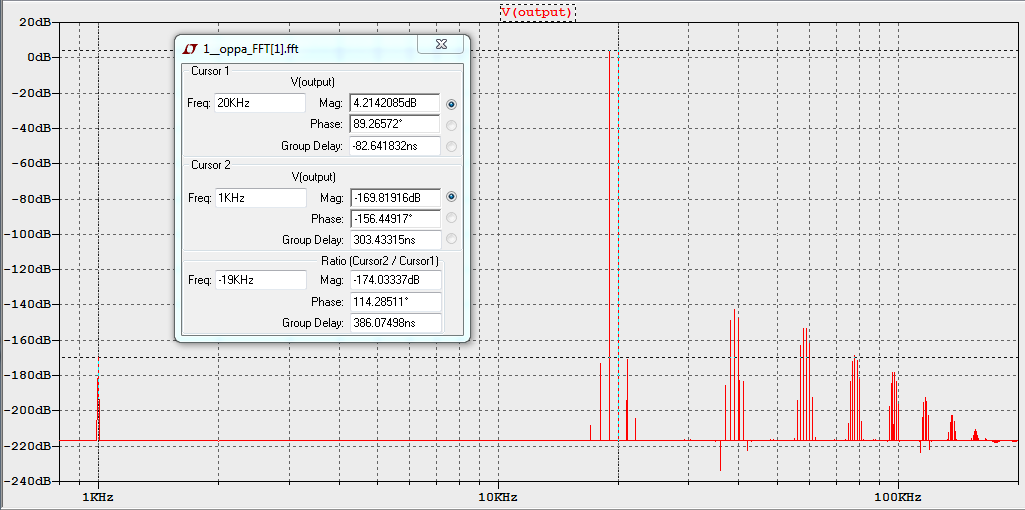Image resolution: width=1025 pixels, height=510 pixels.
Task: Click Cursor 2 Mag field -169.81916dB
Action: [x=395, y=197]
